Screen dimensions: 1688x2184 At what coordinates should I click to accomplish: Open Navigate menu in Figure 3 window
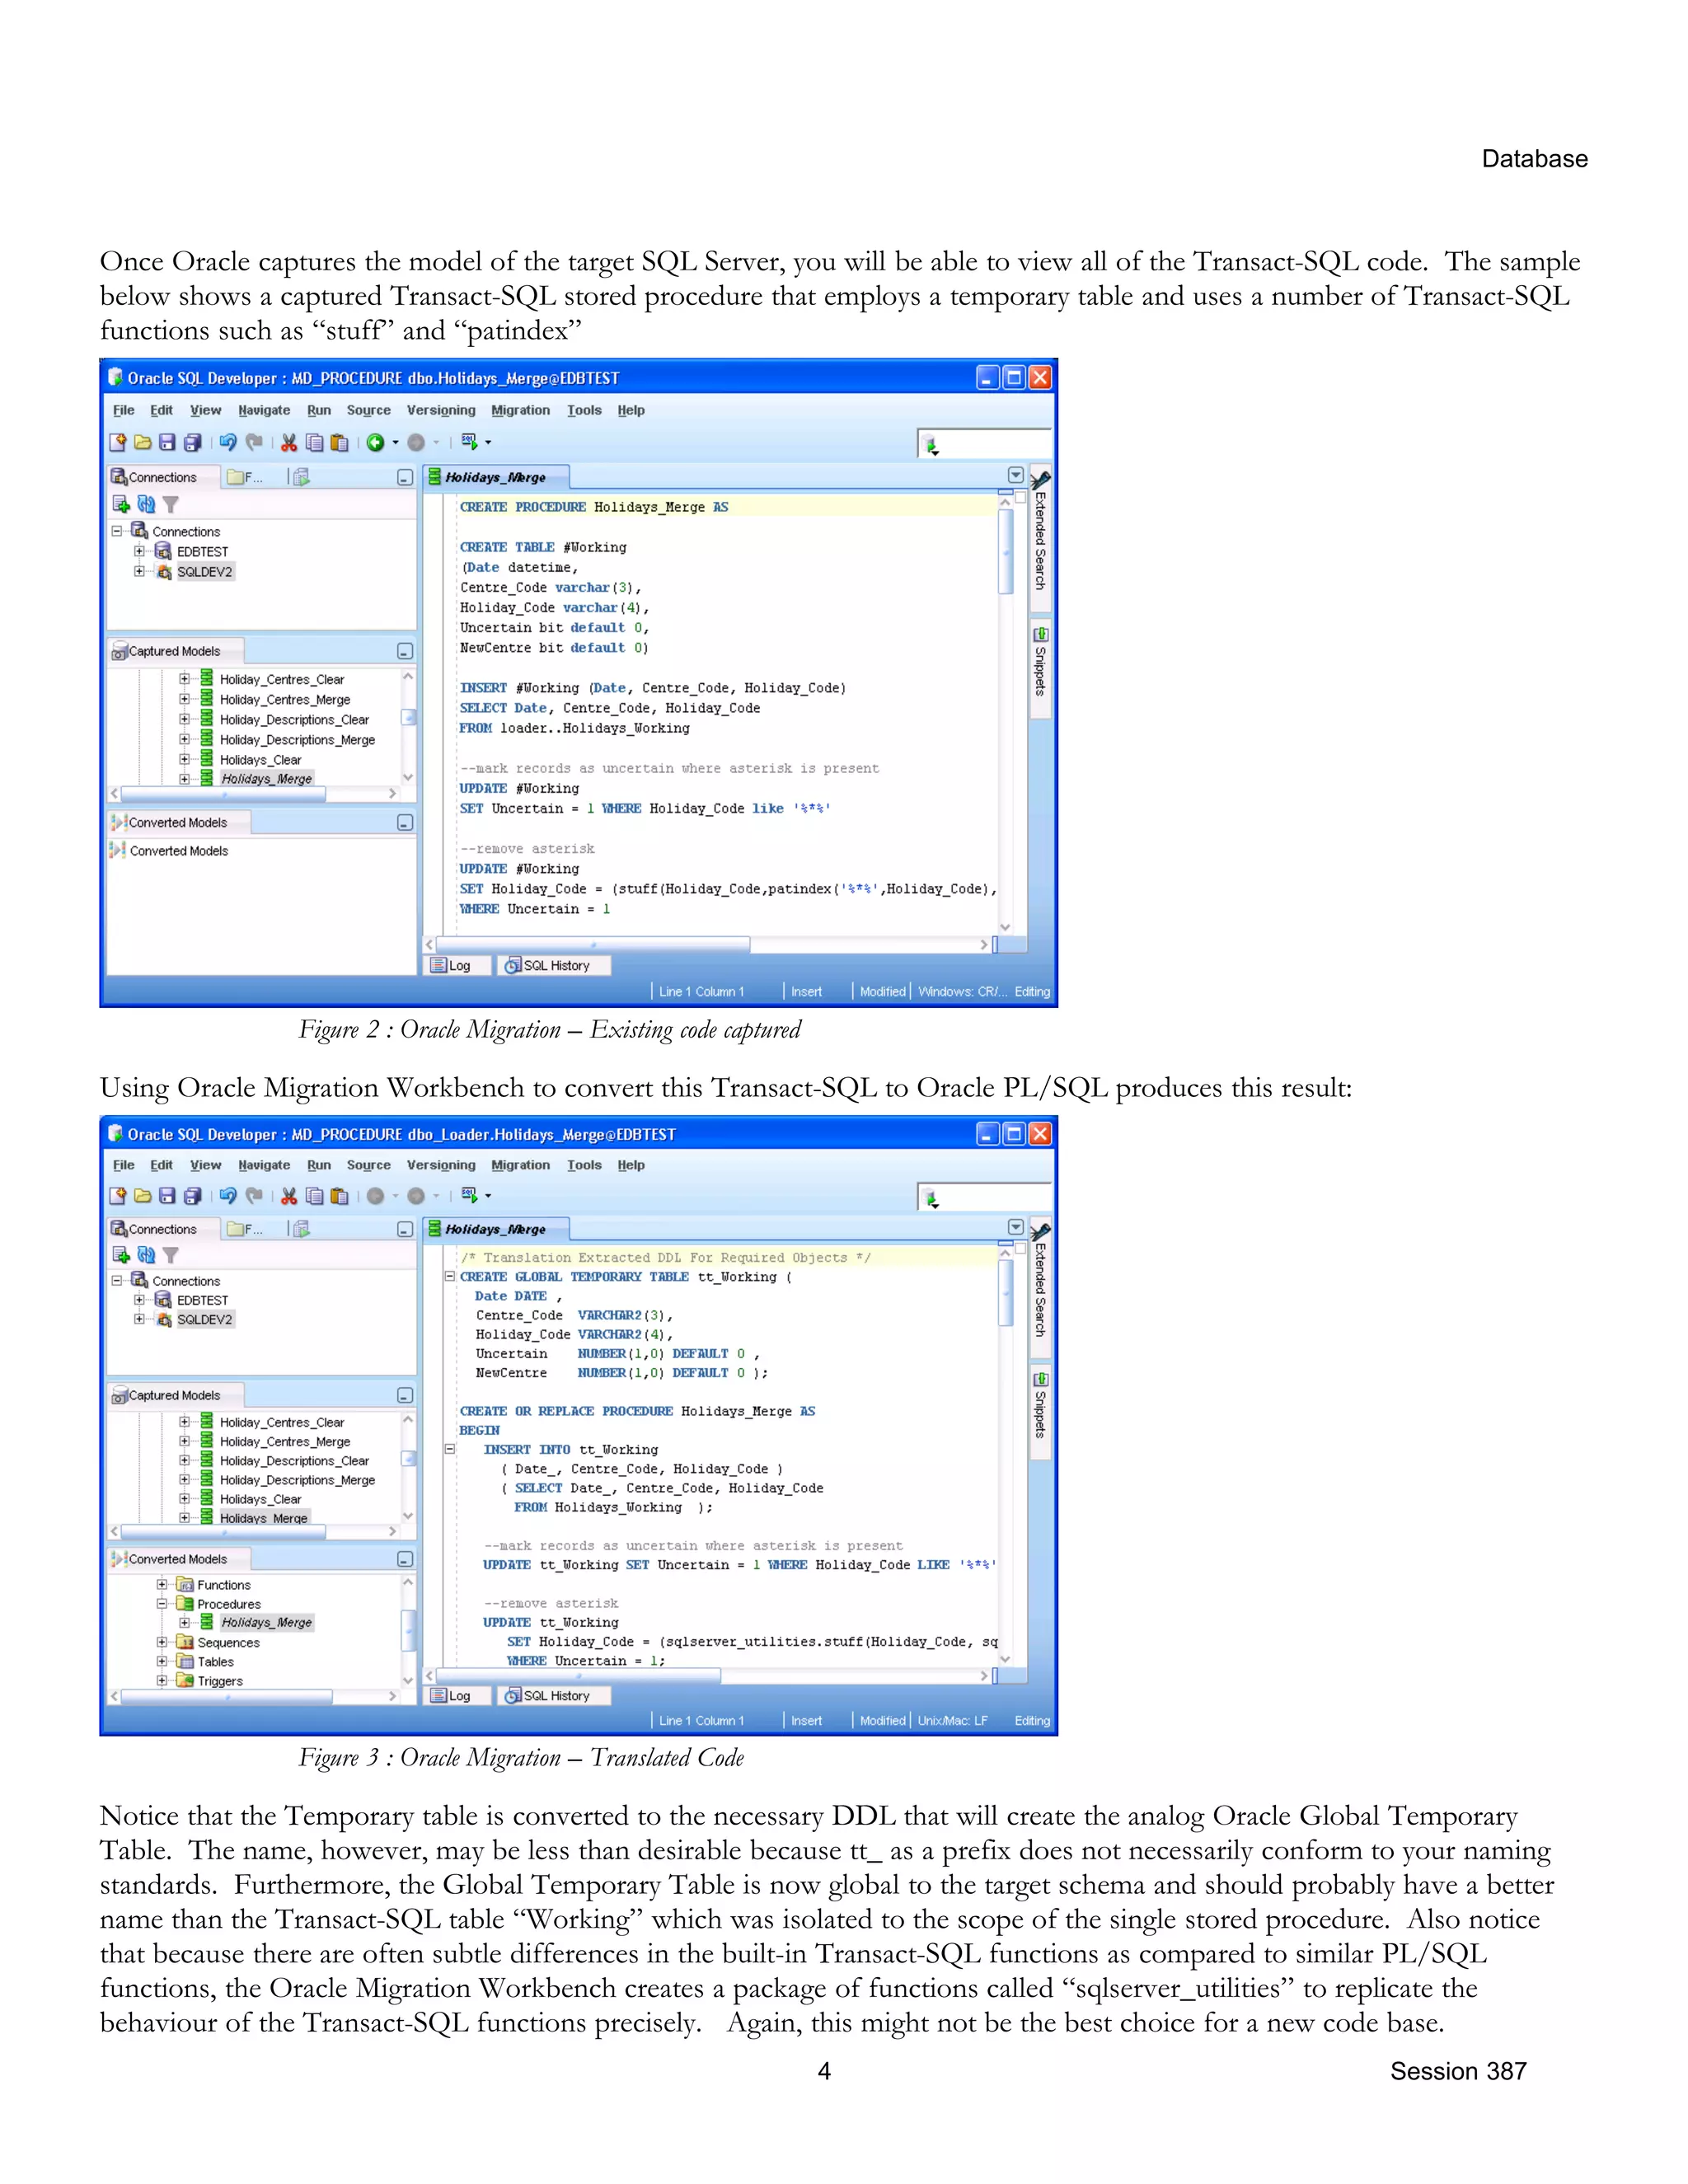tap(264, 1165)
